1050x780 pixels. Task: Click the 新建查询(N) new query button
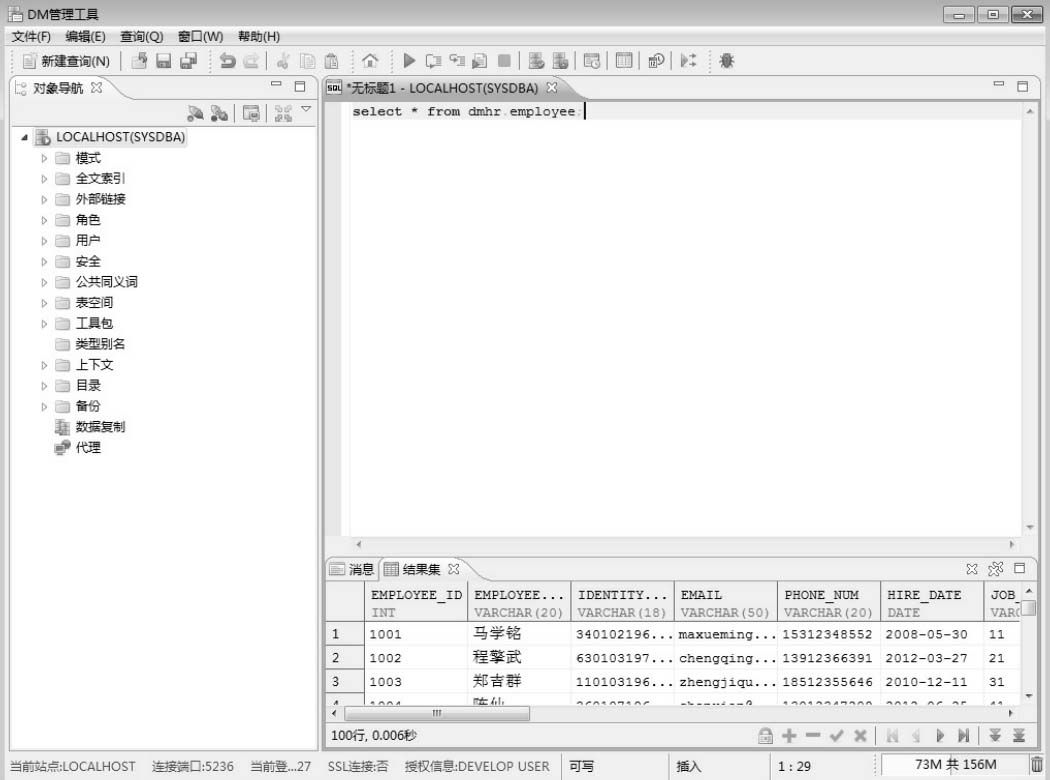[66, 61]
